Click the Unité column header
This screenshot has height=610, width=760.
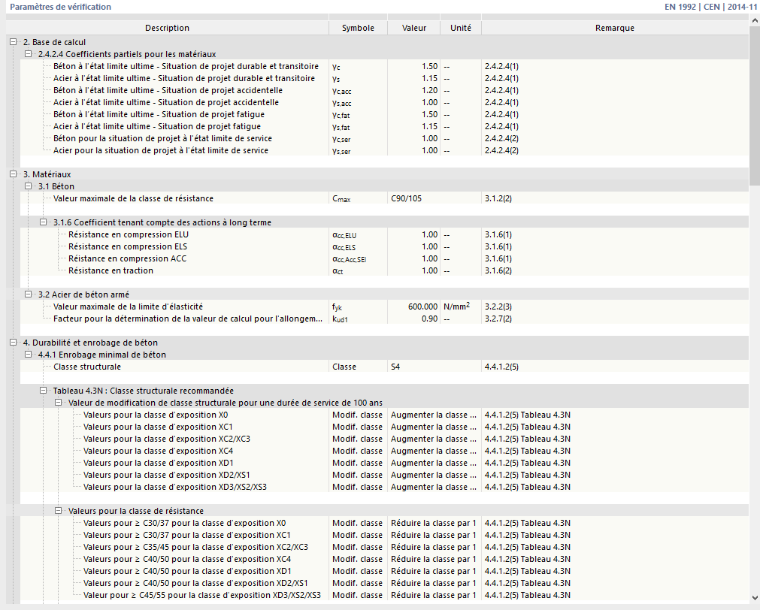pyautogui.click(x=460, y=28)
